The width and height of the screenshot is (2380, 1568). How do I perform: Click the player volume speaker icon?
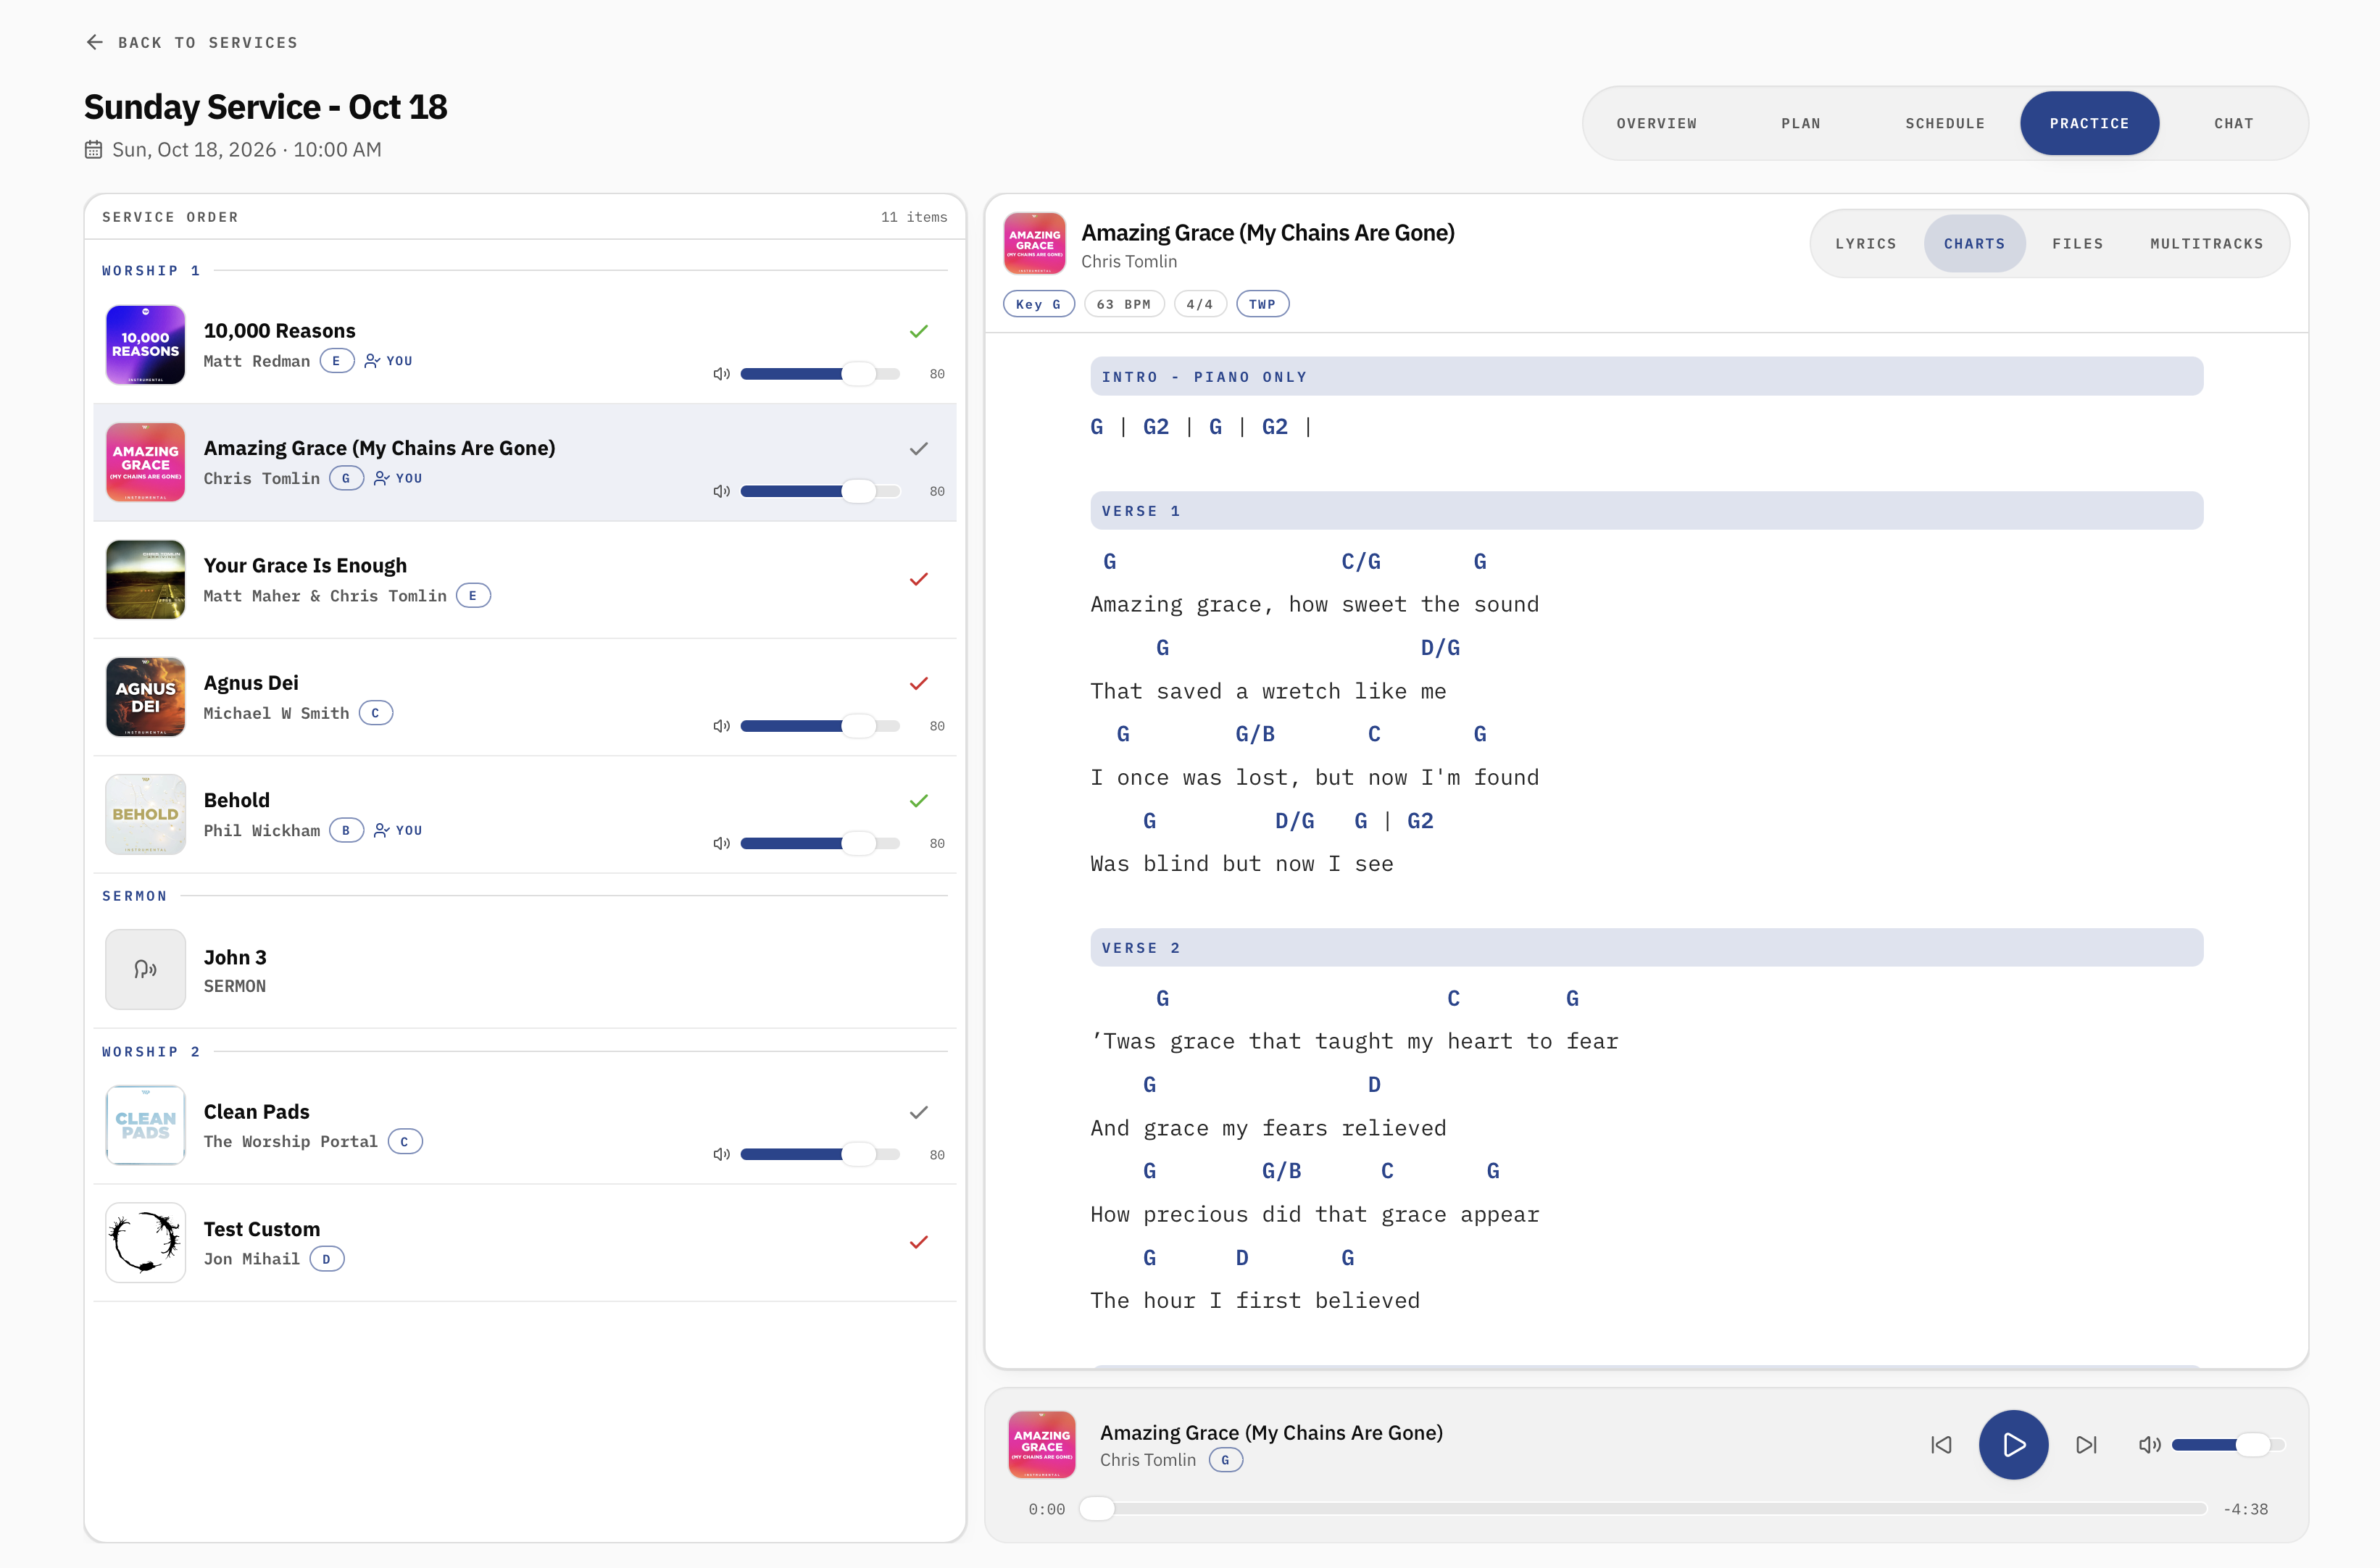[x=2149, y=1445]
